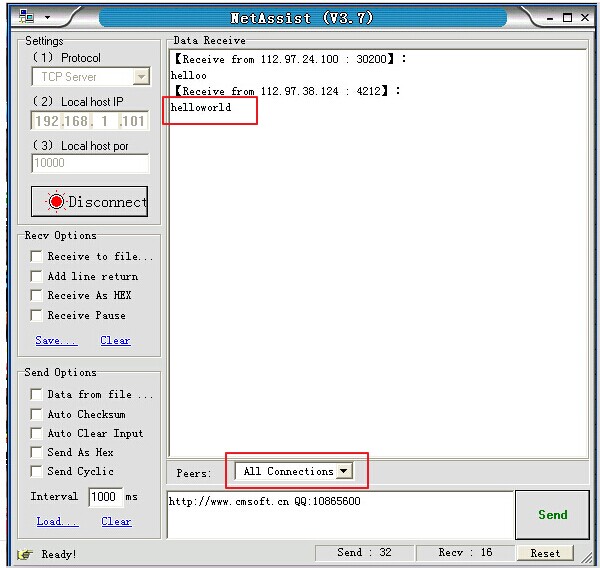Close the NetAssist window

click(585, 17)
